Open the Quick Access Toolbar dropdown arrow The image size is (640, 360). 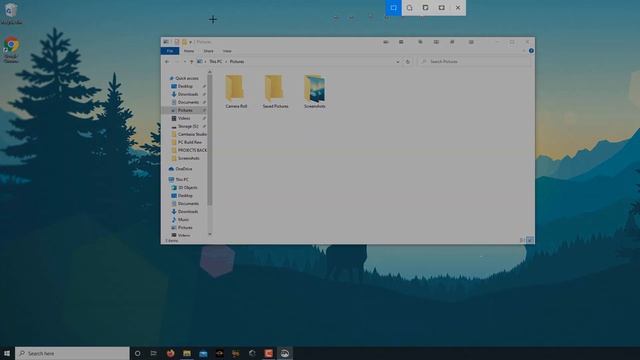[x=190, y=42]
